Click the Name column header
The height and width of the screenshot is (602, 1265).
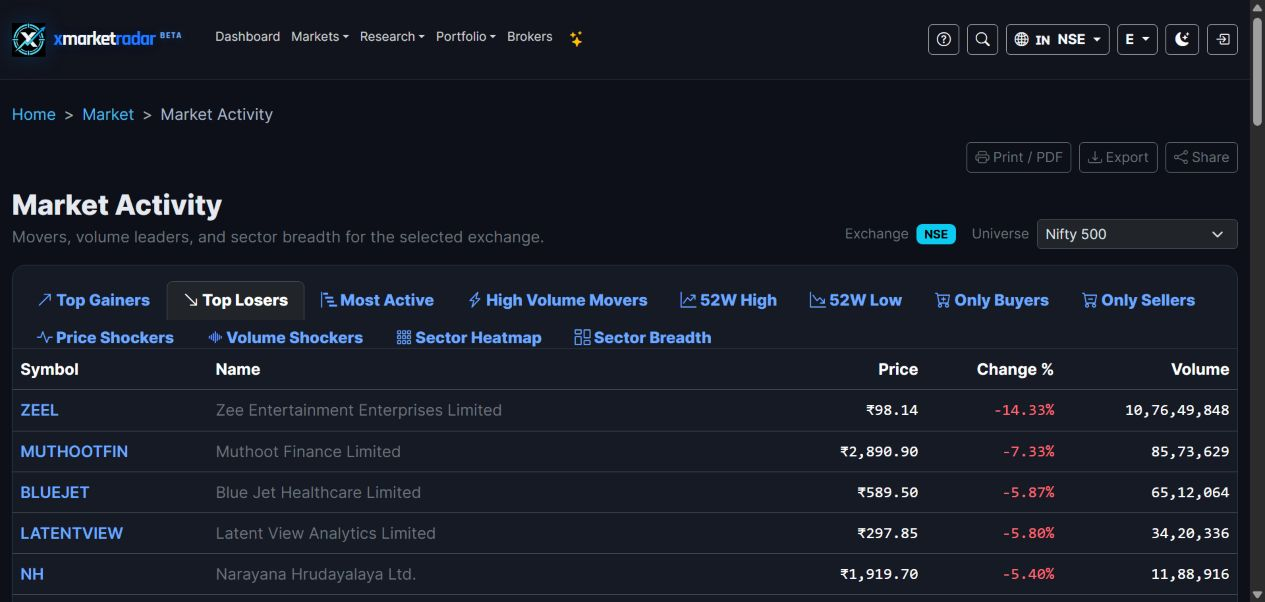(x=238, y=369)
